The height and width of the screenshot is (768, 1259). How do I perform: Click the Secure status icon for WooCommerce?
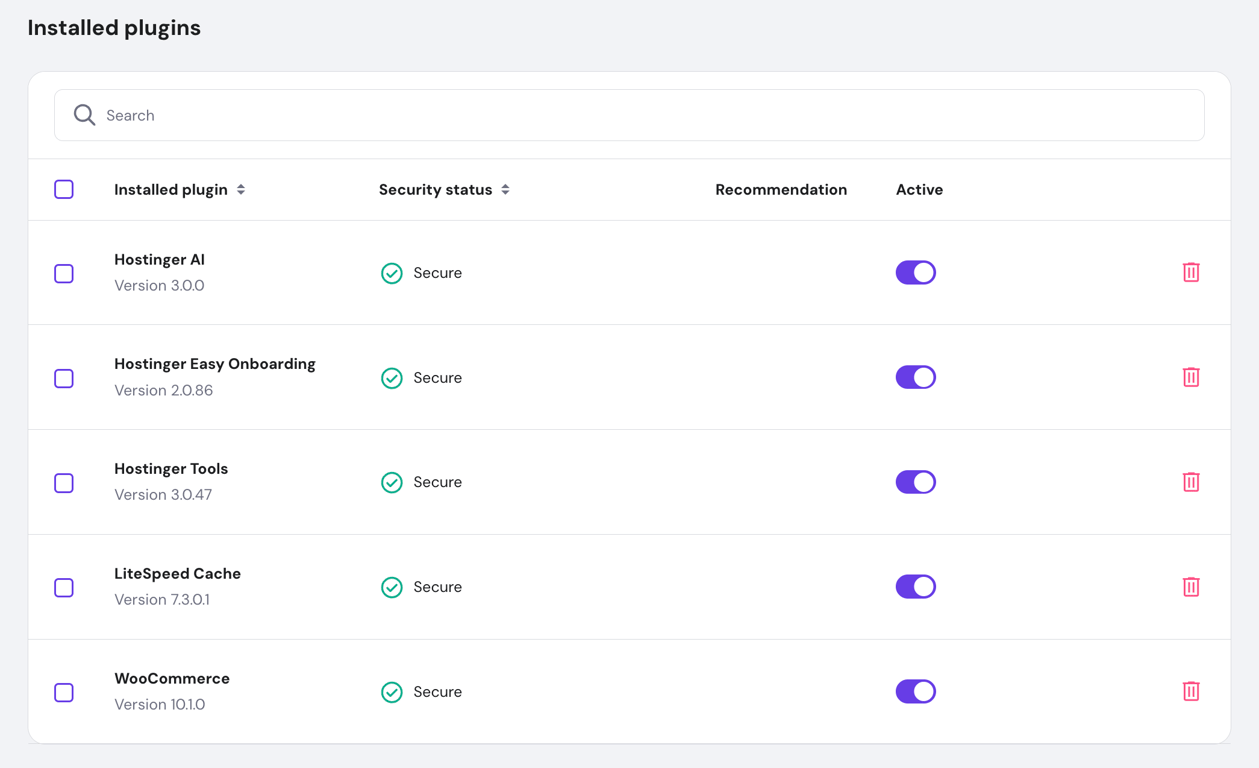(392, 691)
